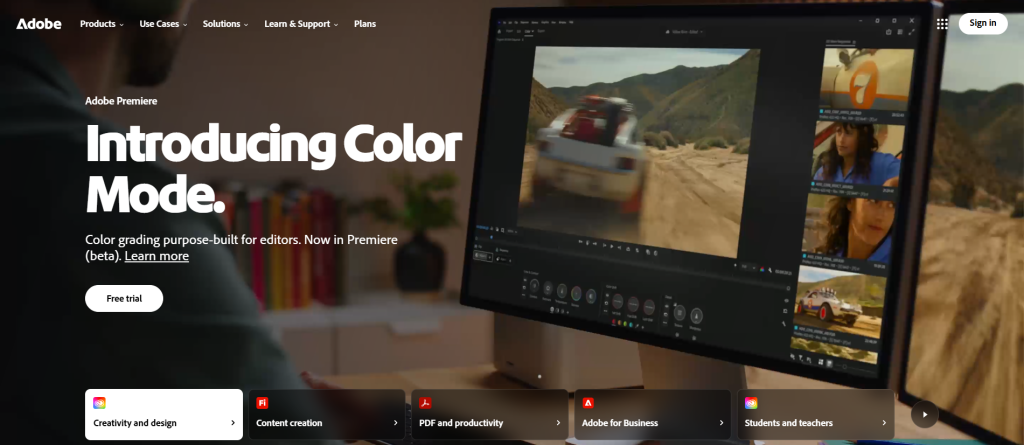Click the arrow on Students and teachers card
The image size is (1024, 445).
coord(884,423)
